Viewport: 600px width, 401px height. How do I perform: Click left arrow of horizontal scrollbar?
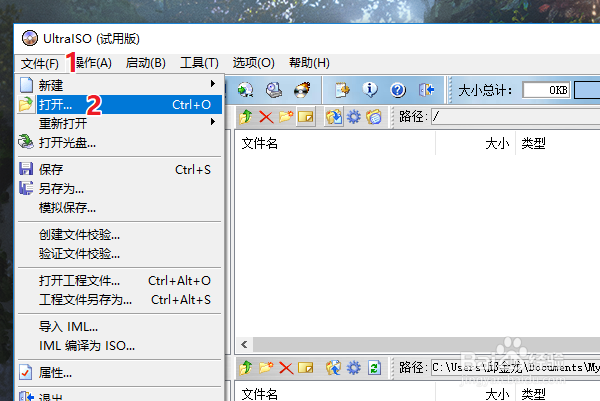(x=244, y=345)
